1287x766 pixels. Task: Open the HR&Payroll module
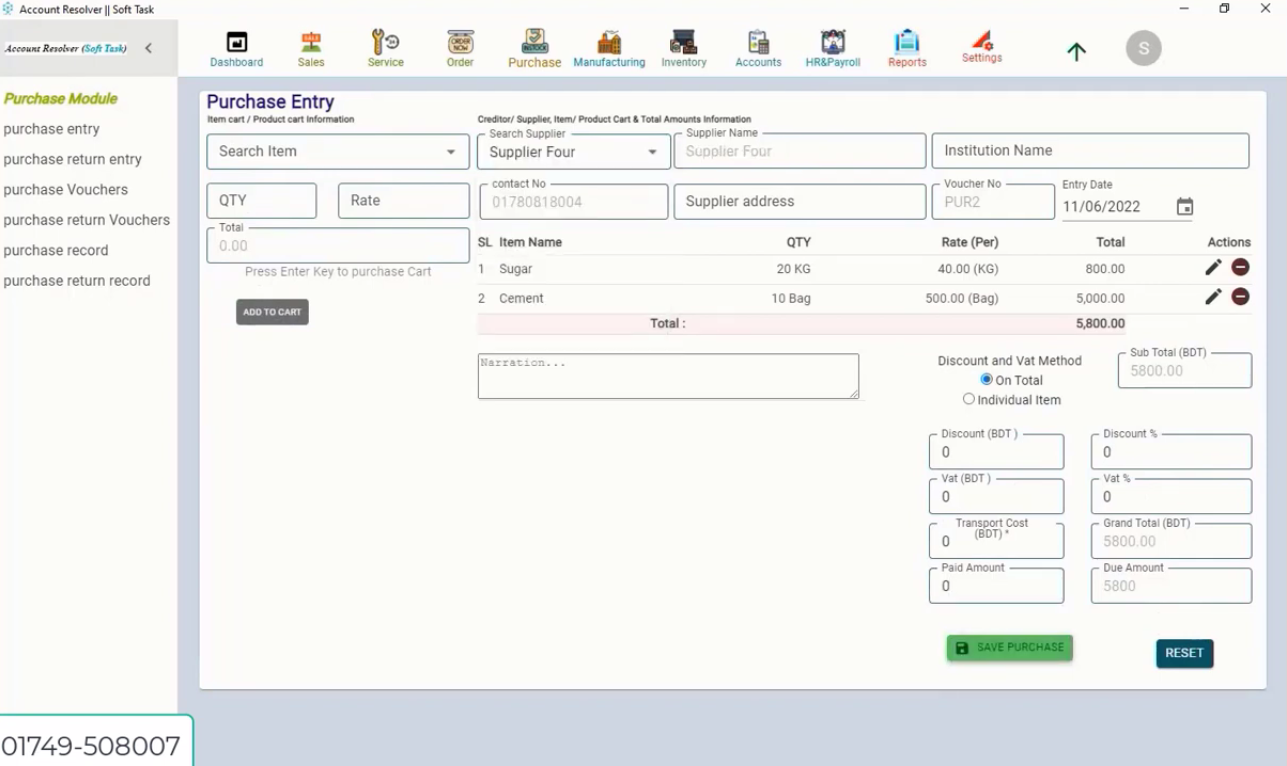[831, 48]
